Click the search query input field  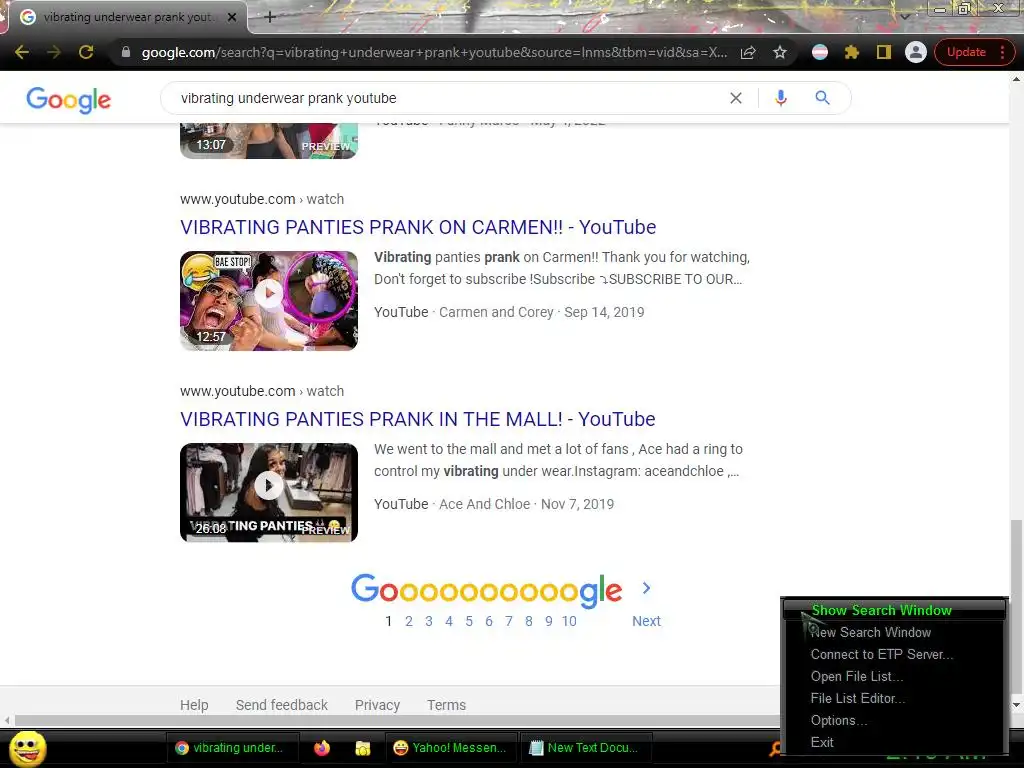tap(444, 98)
